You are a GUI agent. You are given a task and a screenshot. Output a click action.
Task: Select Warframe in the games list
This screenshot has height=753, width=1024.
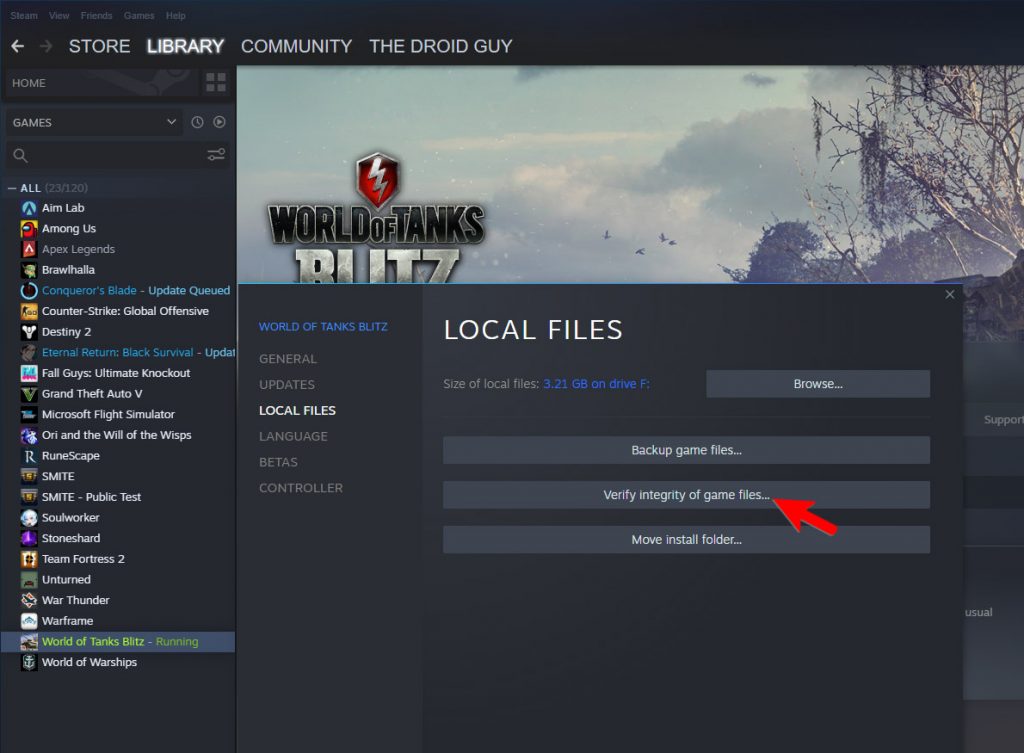(118, 621)
